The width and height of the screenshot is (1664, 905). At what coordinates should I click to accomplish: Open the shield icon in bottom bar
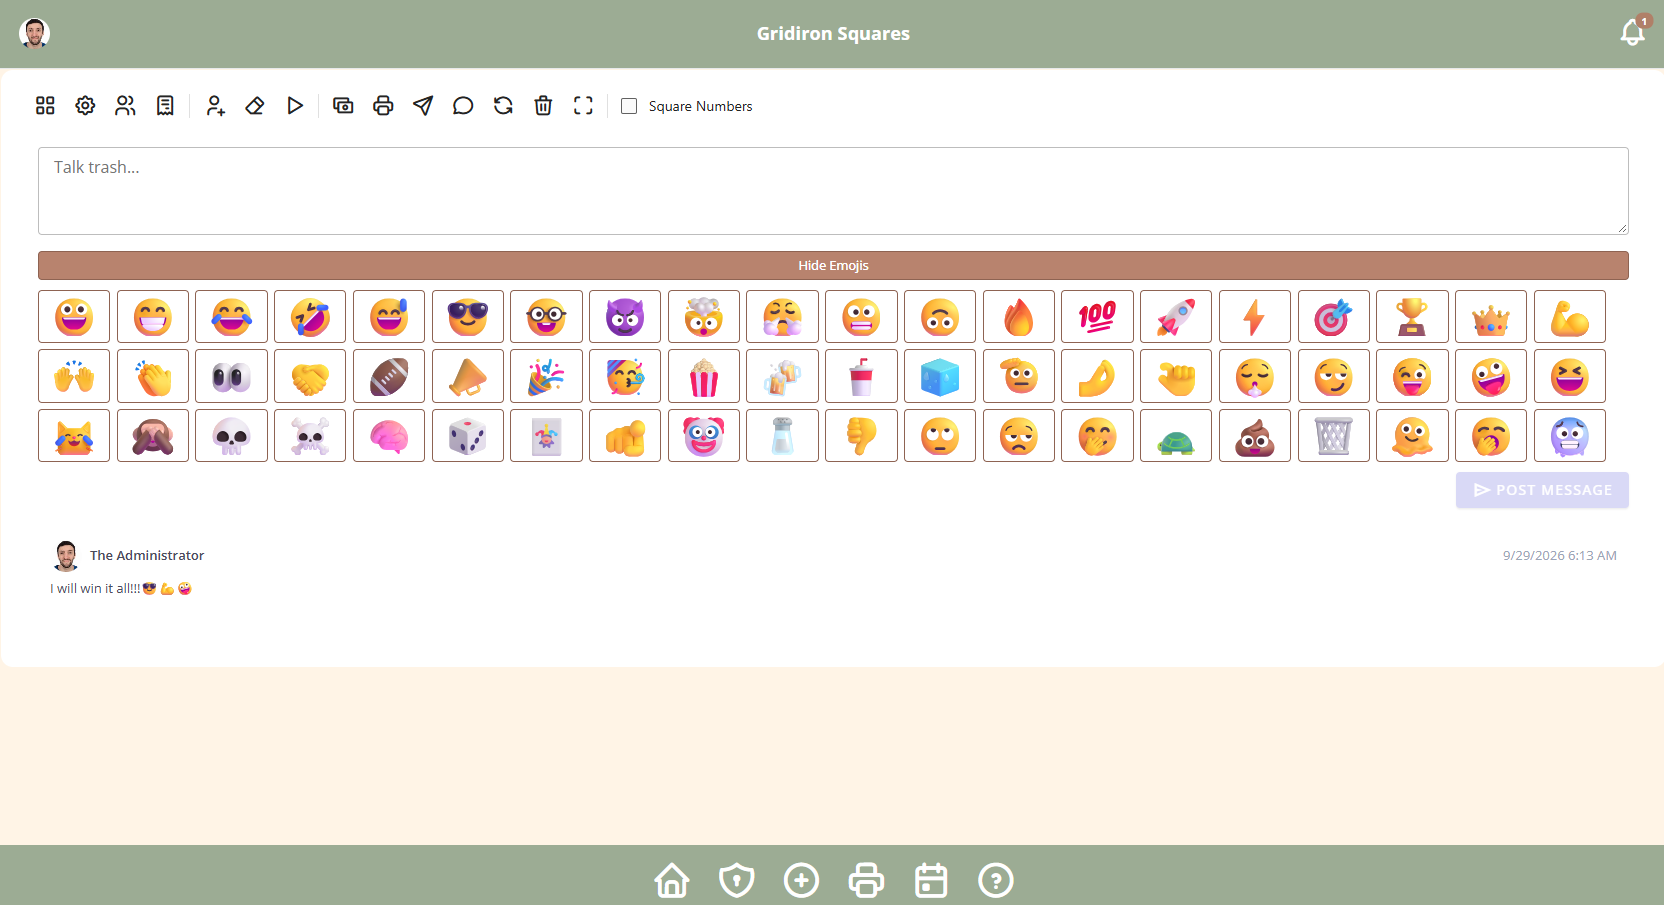tap(737, 880)
